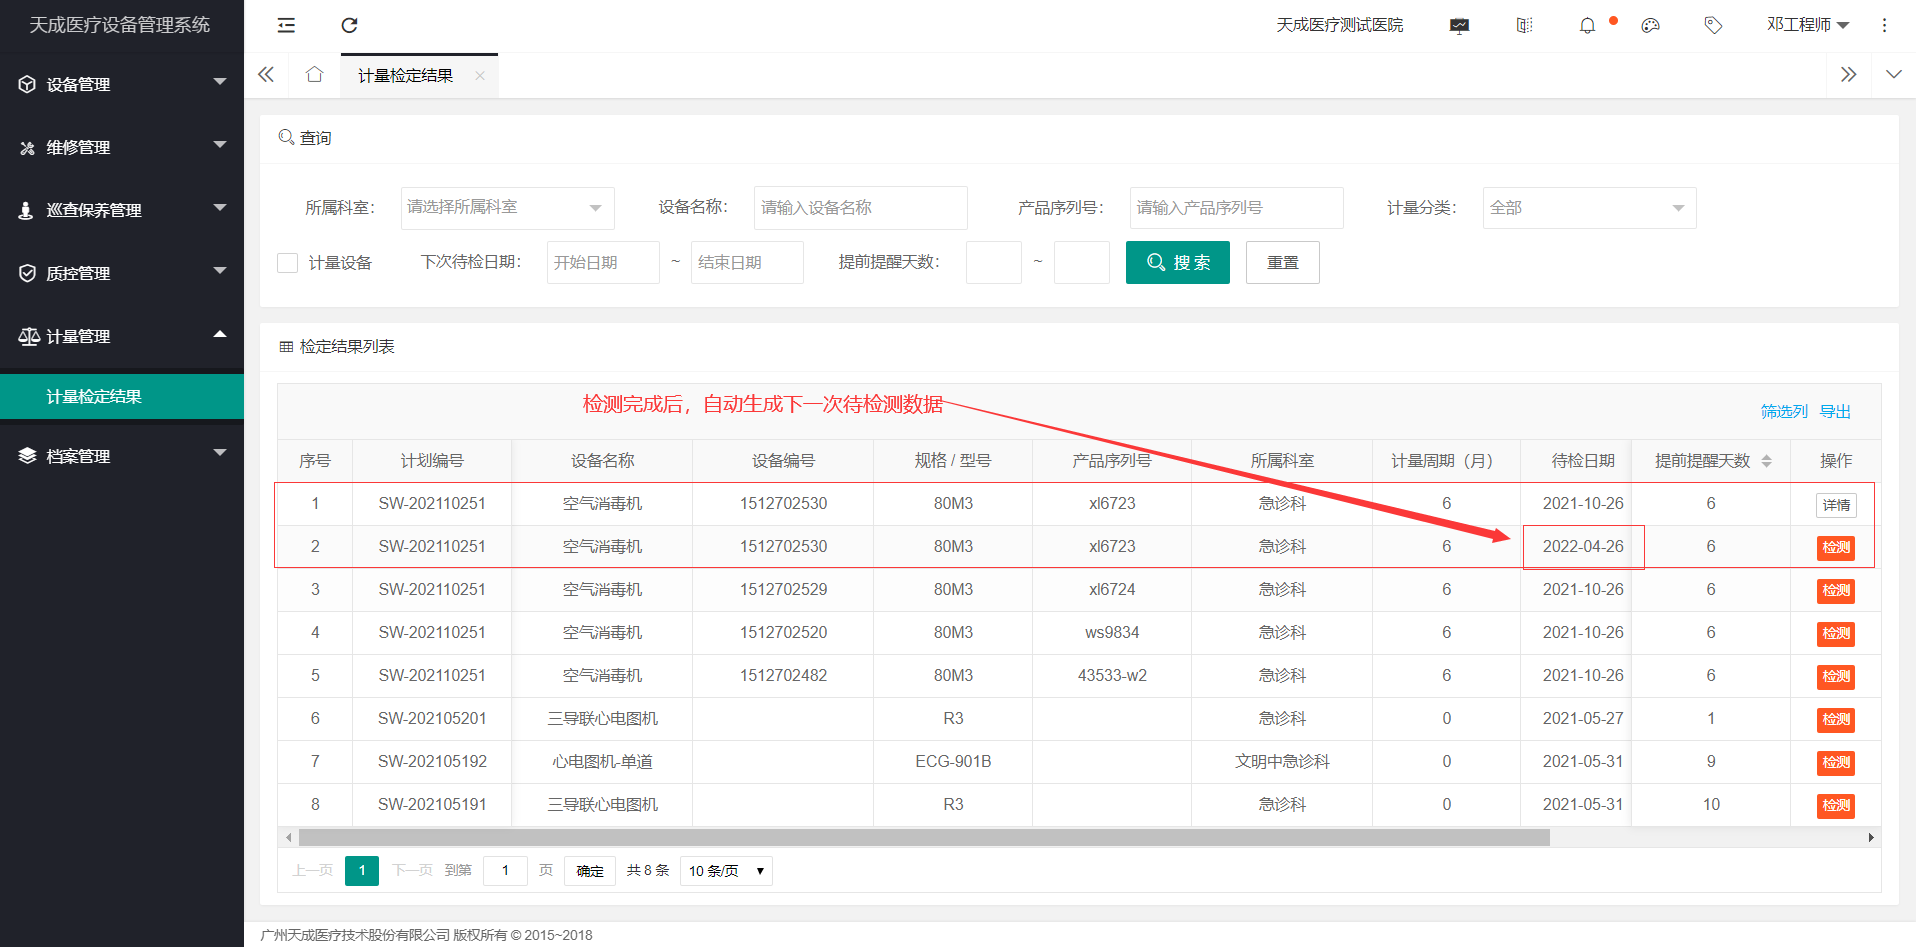Open the 邓工程师 user dropdown
The height and width of the screenshot is (947, 1916).
click(x=1808, y=25)
